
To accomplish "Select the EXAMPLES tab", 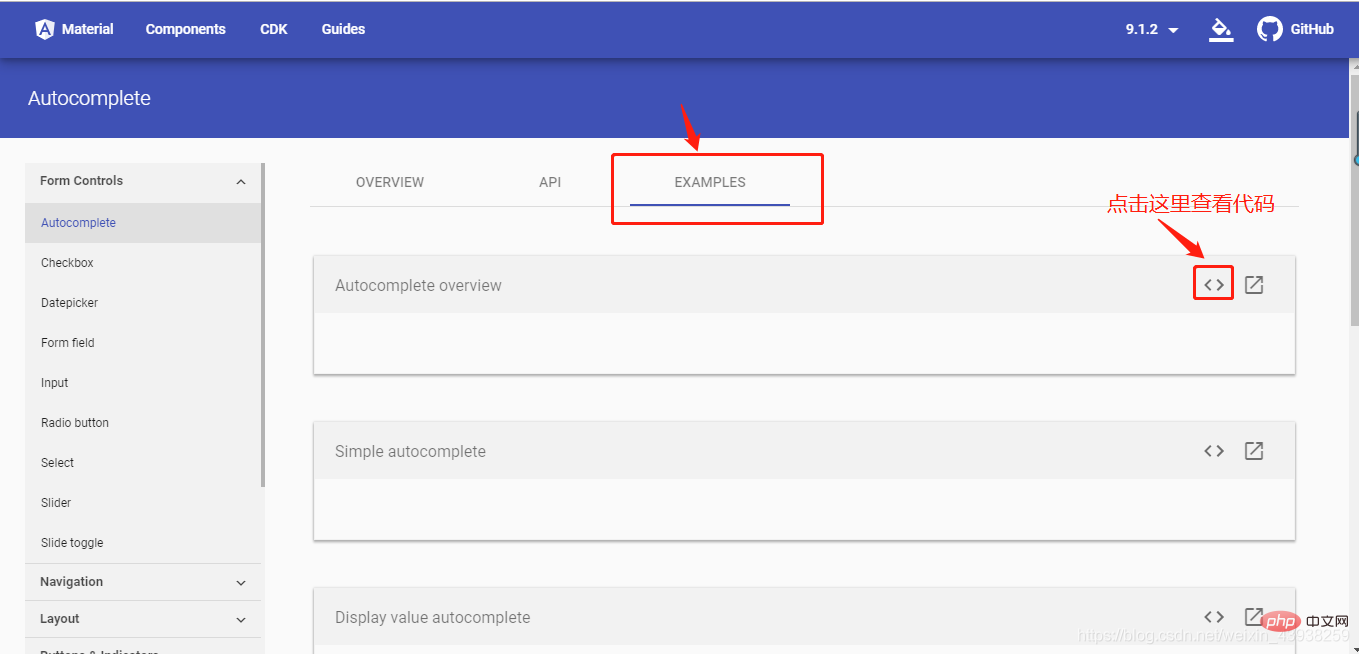I will pyautogui.click(x=710, y=182).
